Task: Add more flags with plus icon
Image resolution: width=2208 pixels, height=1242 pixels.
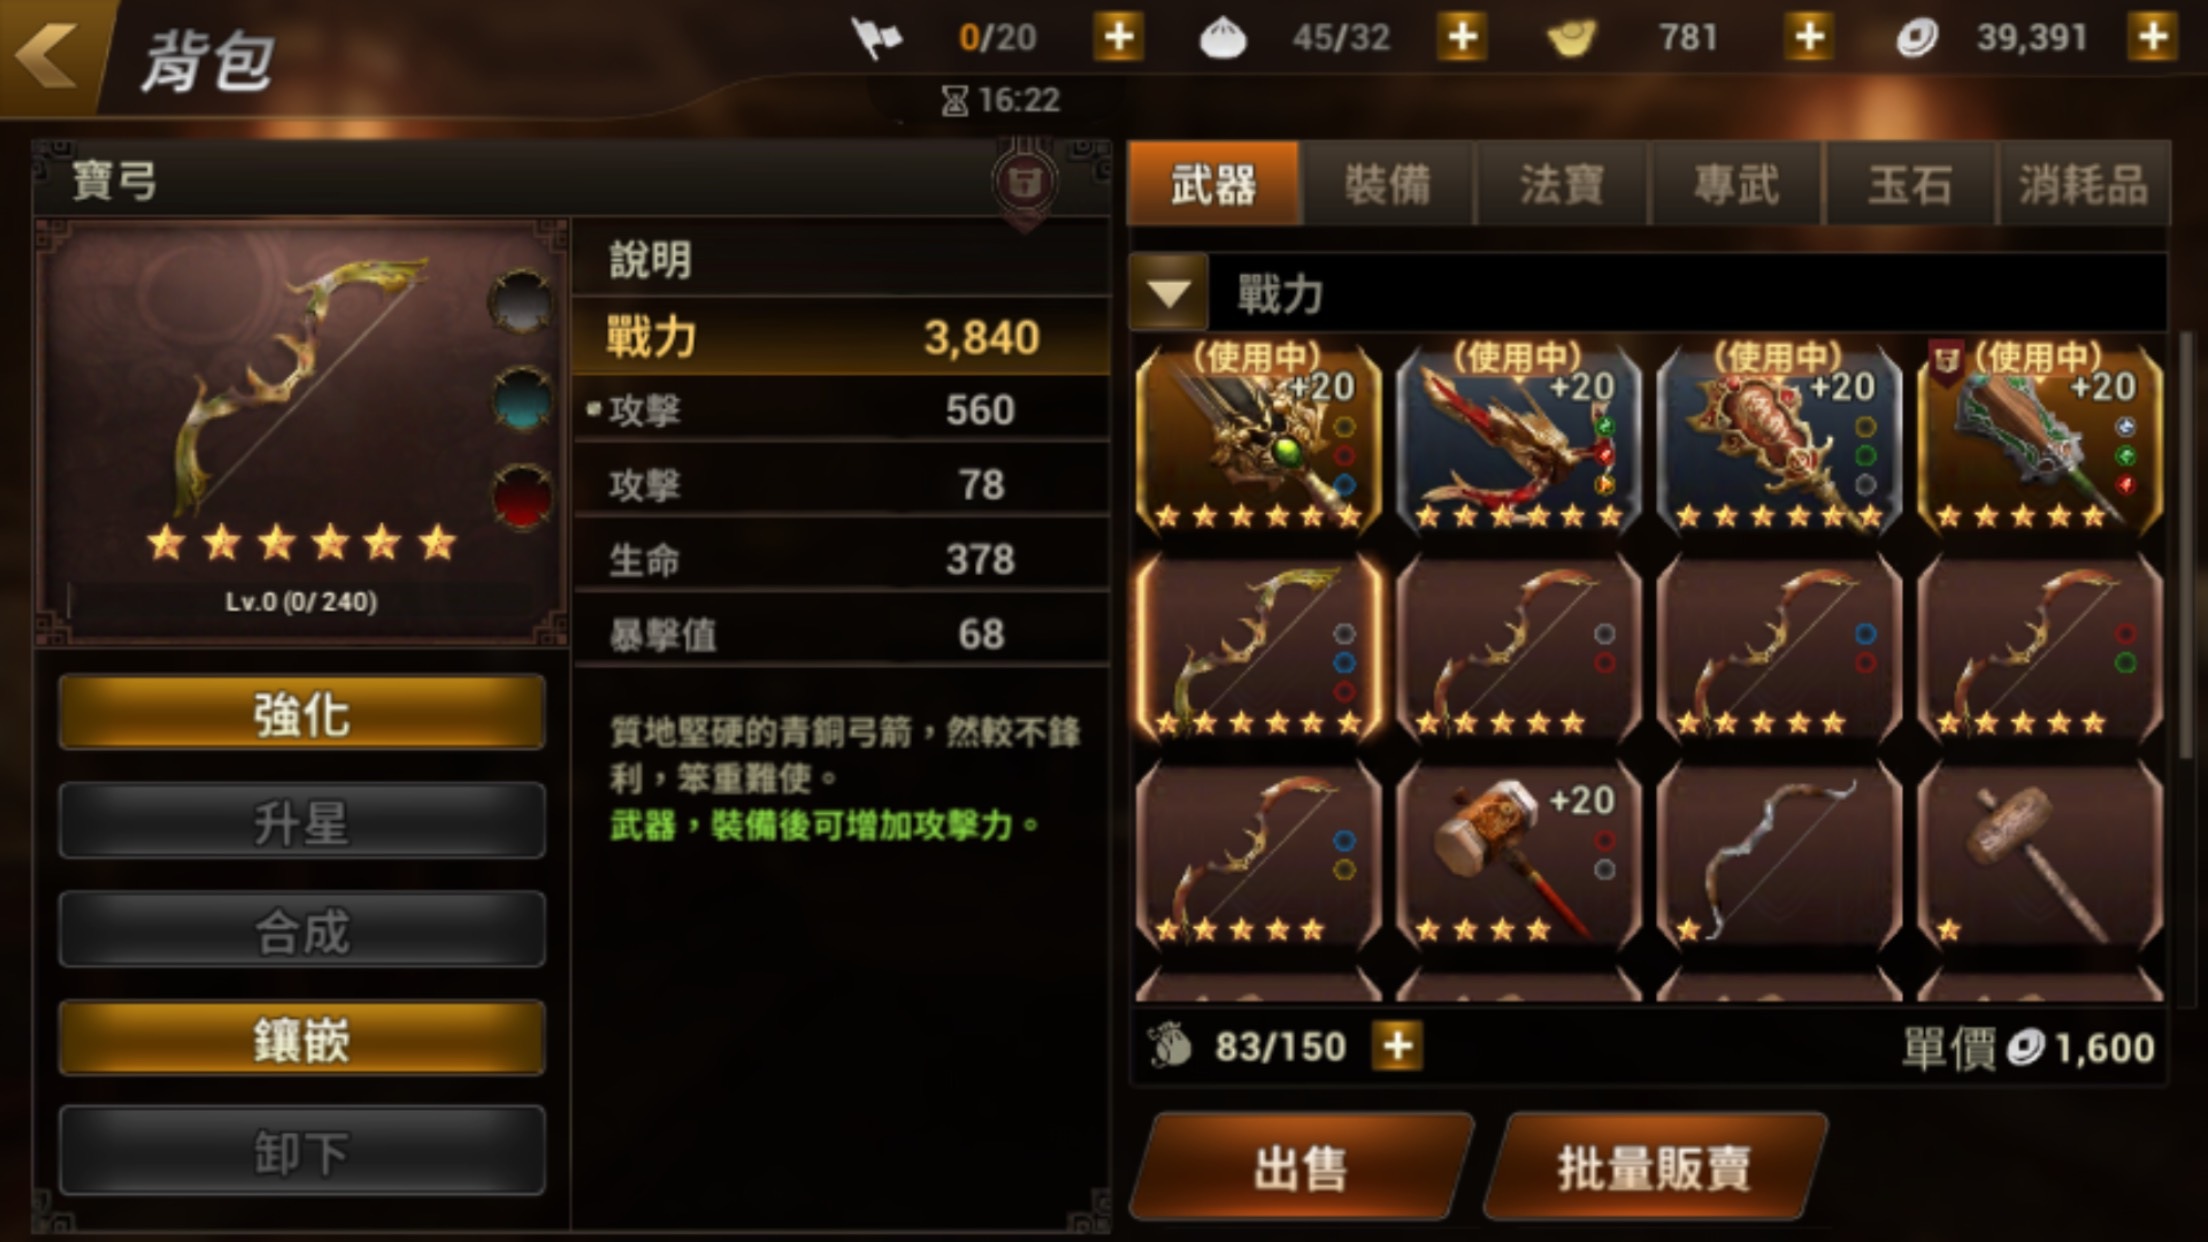Action: point(1119,38)
